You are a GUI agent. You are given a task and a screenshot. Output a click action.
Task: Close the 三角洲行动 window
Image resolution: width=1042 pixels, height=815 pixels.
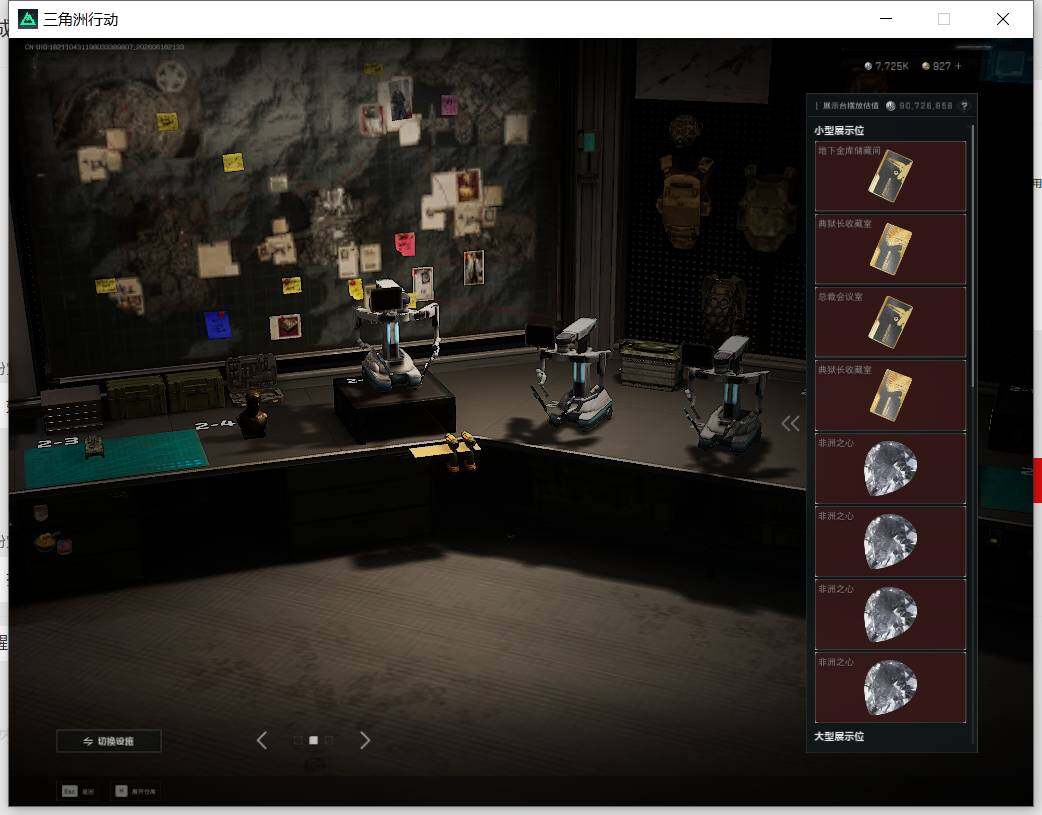click(x=1003, y=19)
